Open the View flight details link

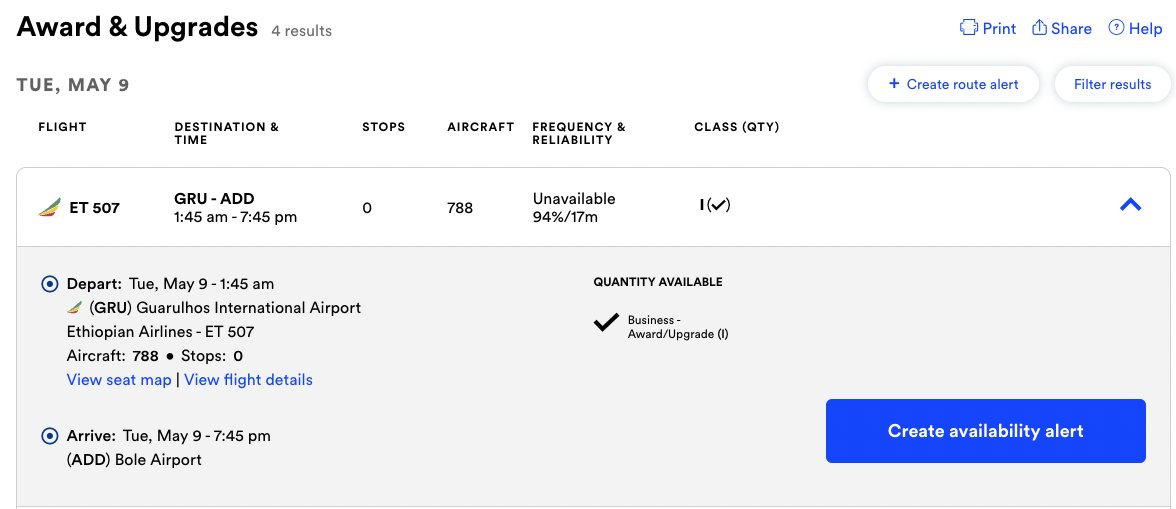coord(248,379)
